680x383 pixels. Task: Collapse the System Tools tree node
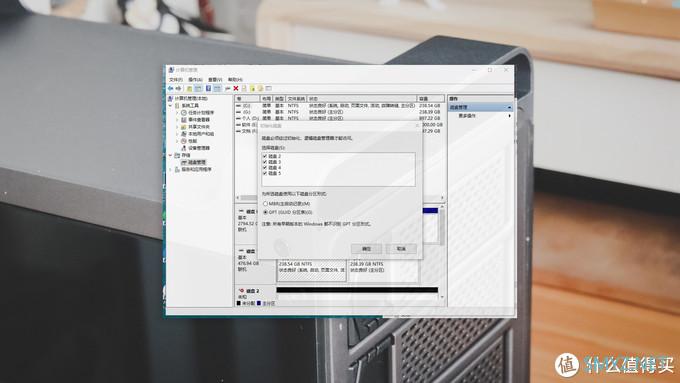(x=170, y=106)
